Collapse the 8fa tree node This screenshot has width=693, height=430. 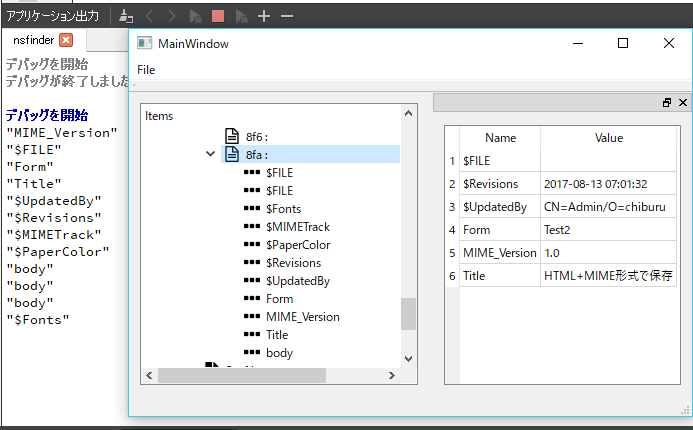pos(210,154)
